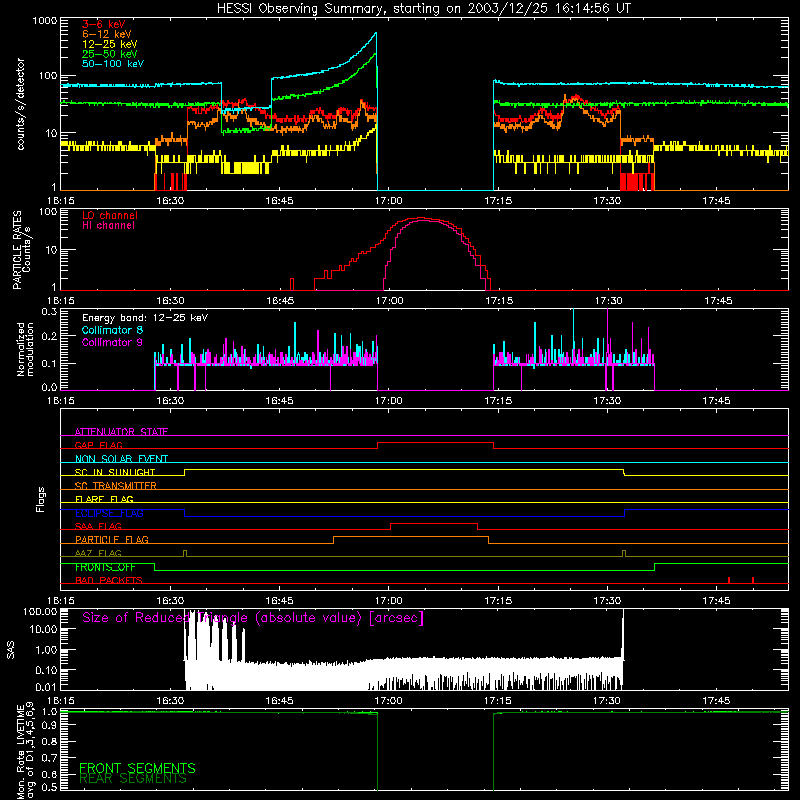Screen dimensions: 800x800
Task: Click the SC_TRANSMITTER flag label
Action: pos(115,486)
